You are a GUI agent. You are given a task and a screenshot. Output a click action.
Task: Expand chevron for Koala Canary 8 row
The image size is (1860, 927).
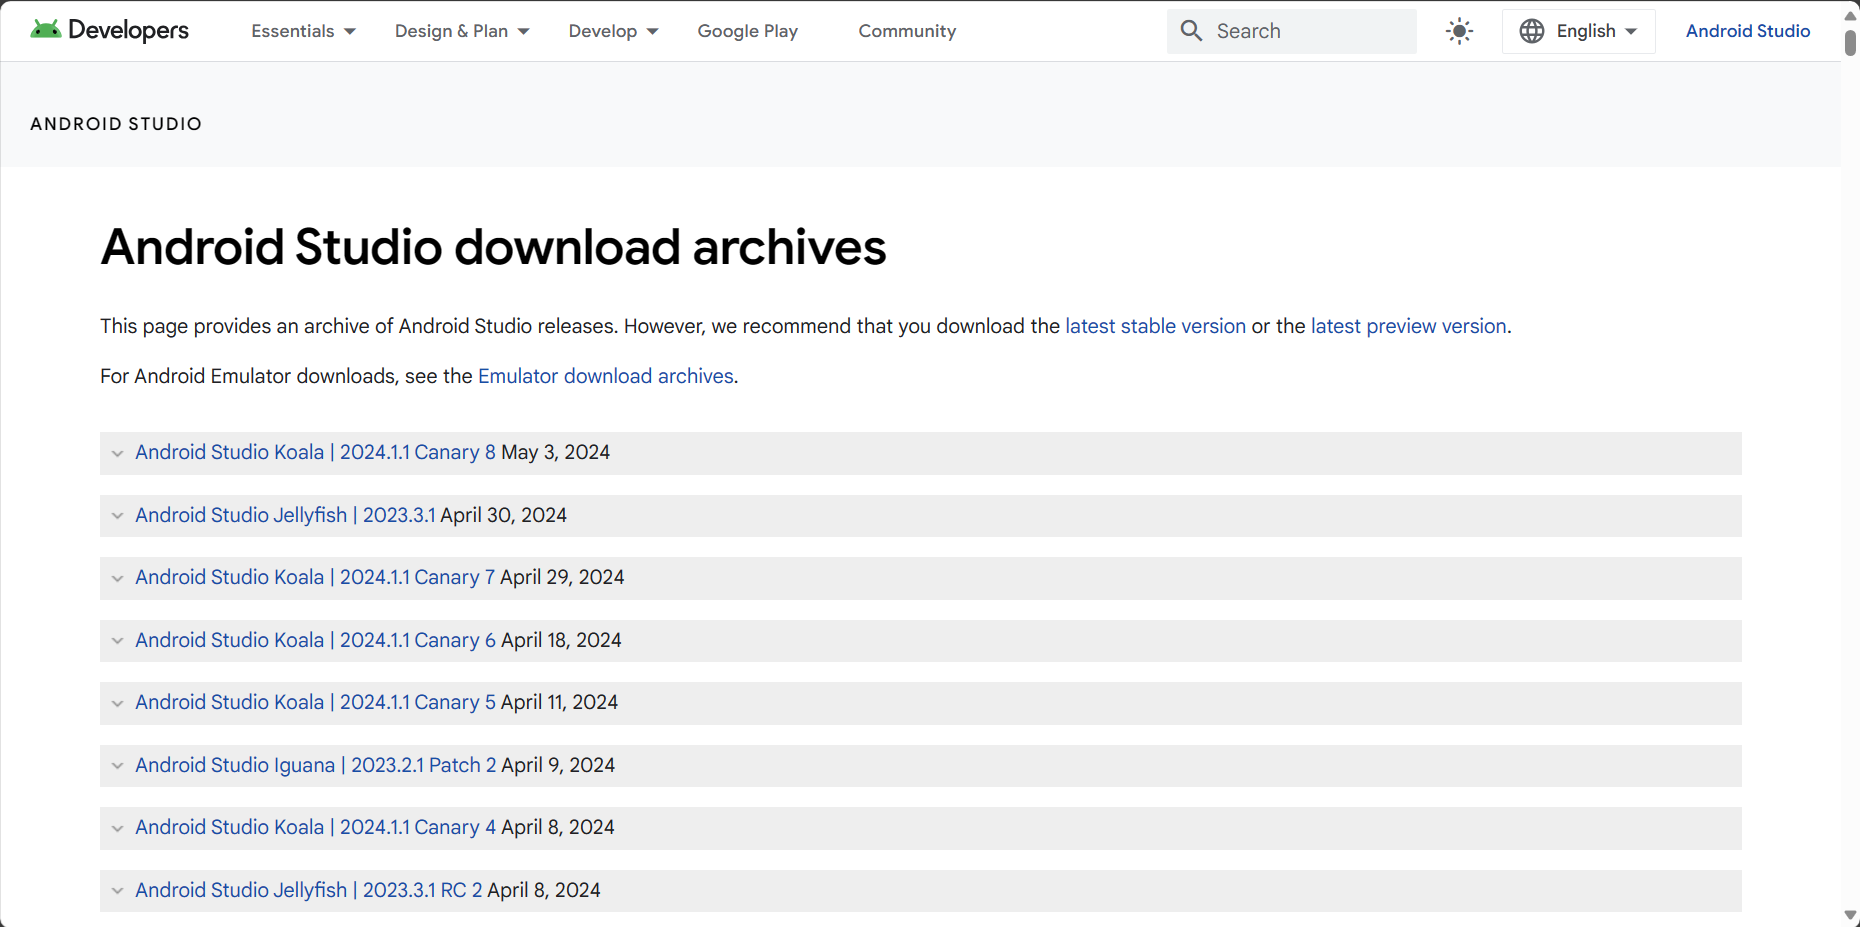click(x=117, y=453)
